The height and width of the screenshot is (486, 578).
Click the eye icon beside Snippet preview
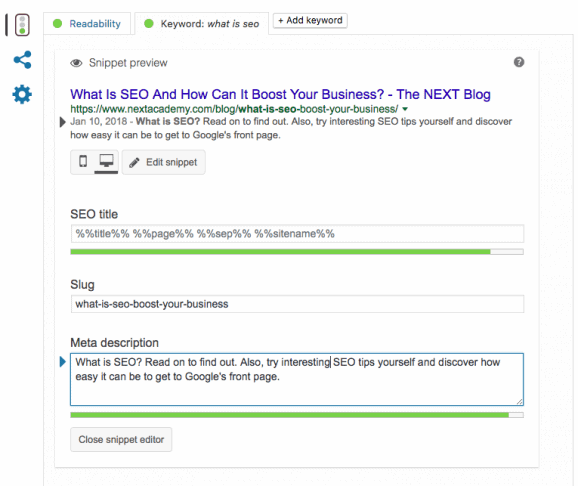point(76,63)
